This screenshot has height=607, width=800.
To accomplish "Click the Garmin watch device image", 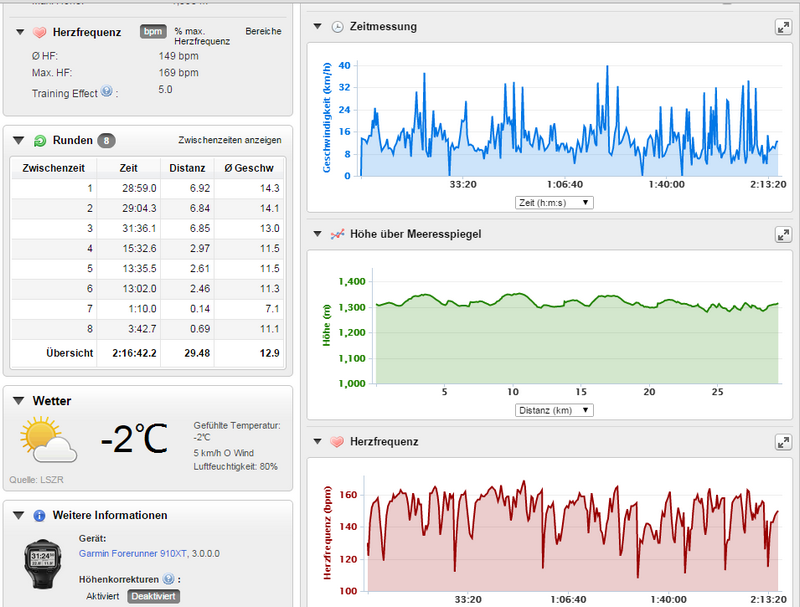I will tap(43, 565).
